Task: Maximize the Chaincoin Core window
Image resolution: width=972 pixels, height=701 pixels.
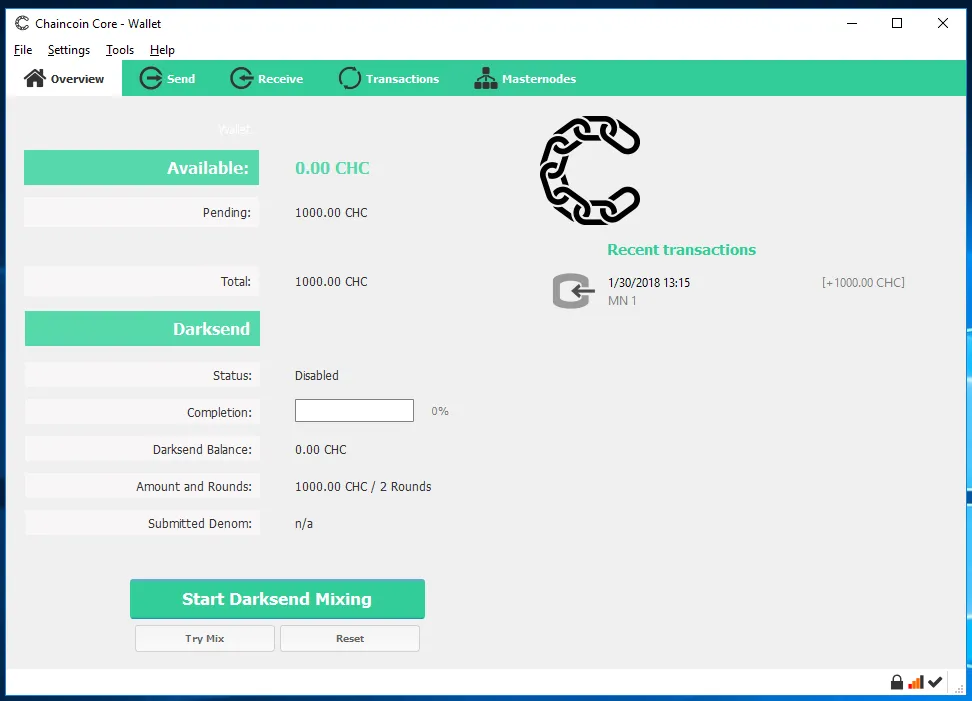Action: click(x=897, y=24)
